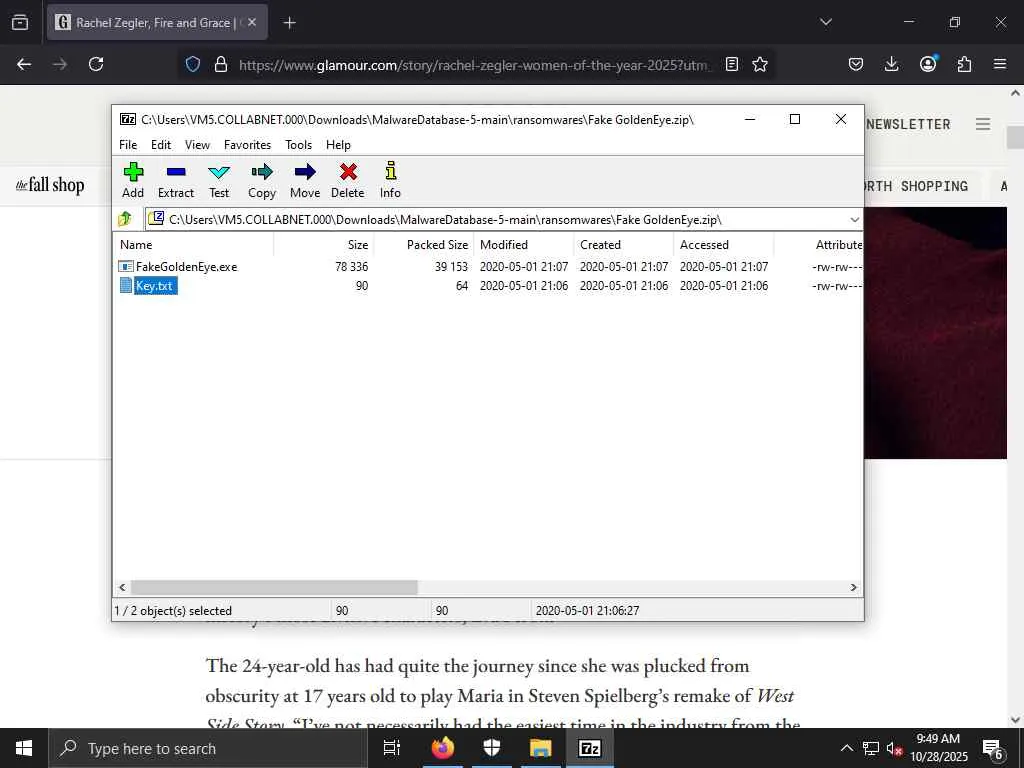Image resolution: width=1024 pixels, height=768 pixels.
Task: Open the Windows Start menu
Action: (x=24, y=748)
